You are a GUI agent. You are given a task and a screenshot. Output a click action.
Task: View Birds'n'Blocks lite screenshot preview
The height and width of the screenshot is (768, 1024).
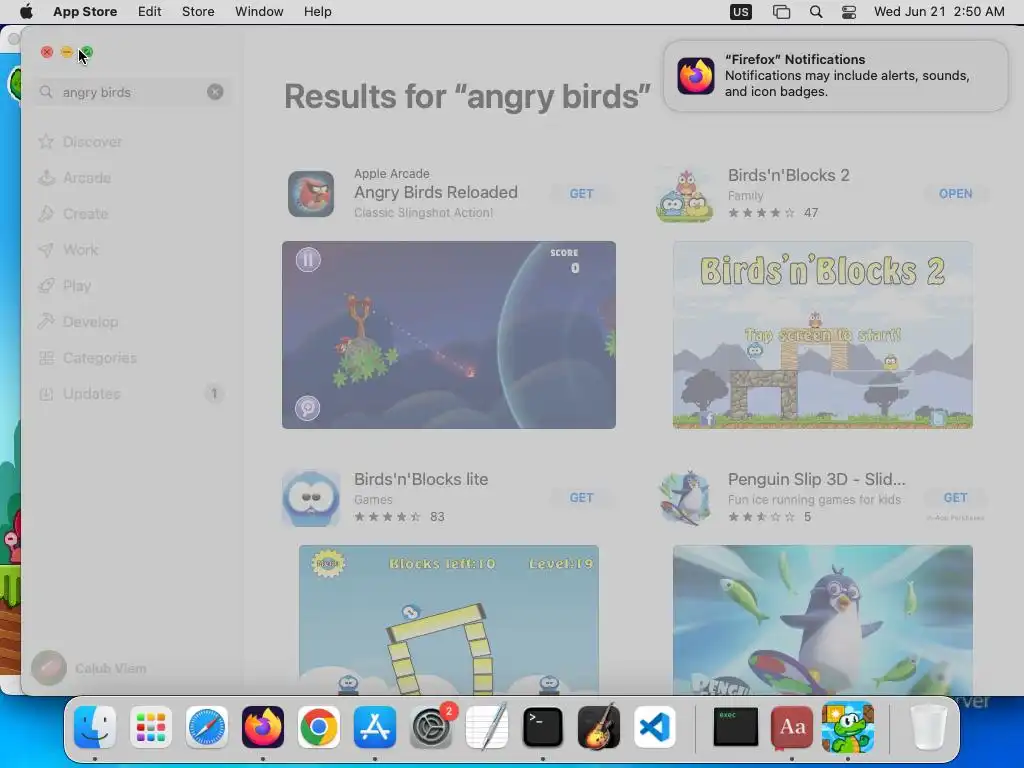pos(449,620)
